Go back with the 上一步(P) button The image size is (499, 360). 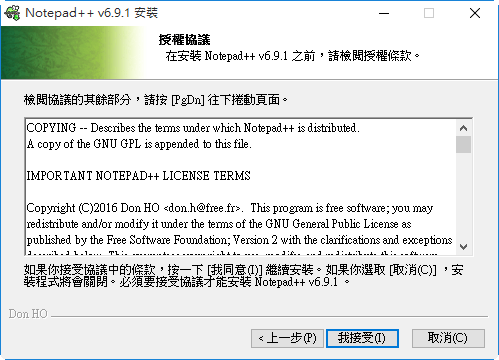tap(287, 338)
